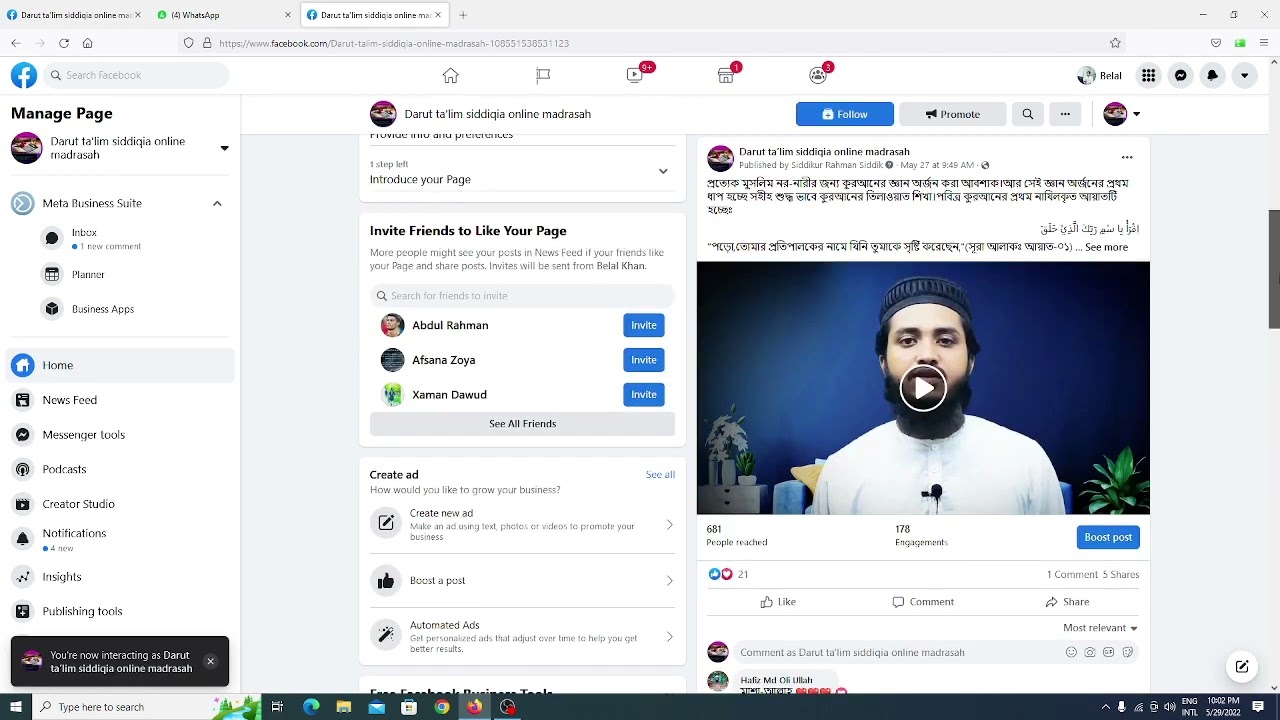Open Creator Studio in sidebar
Image resolution: width=1280 pixels, height=720 pixels.
point(120,504)
